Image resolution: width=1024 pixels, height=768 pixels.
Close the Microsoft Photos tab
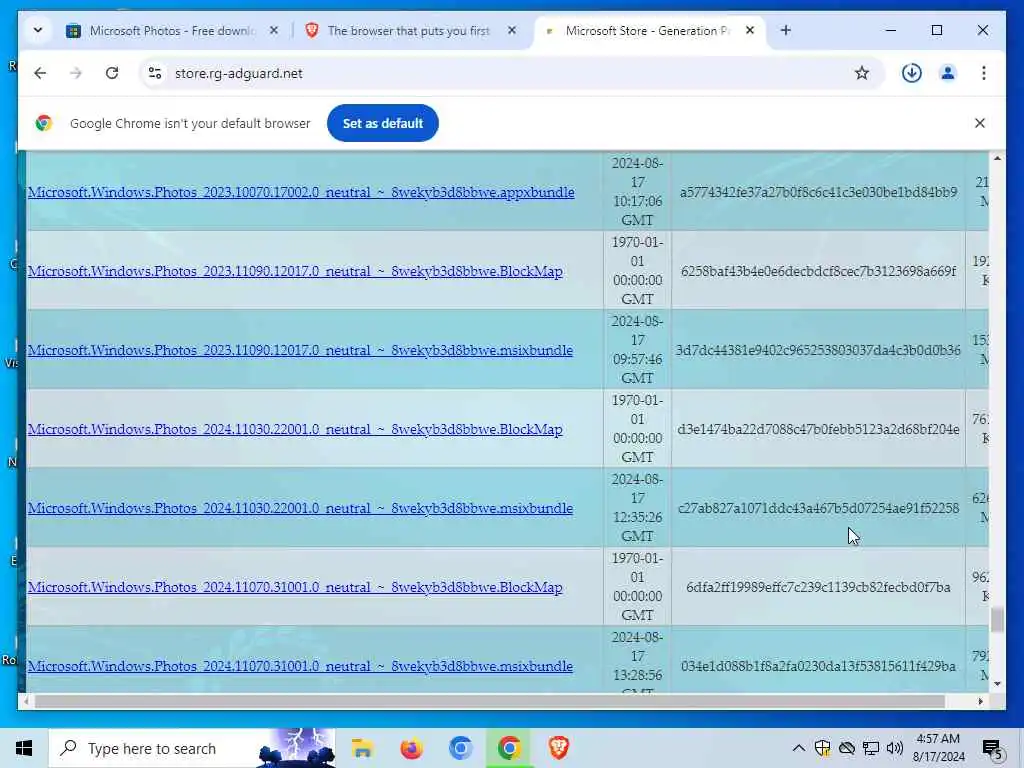click(274, 30)
